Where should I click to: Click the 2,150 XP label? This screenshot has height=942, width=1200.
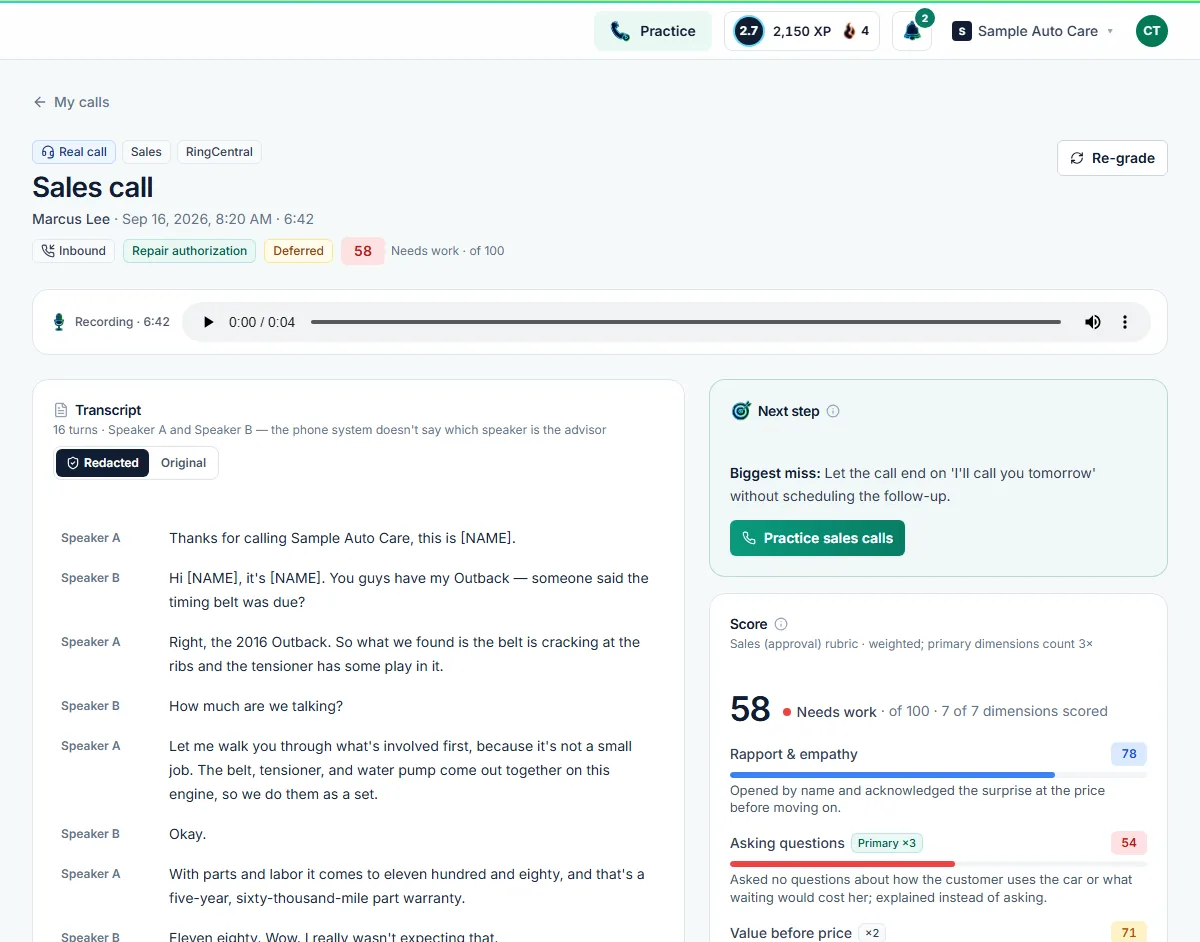[x=802, y=31]
